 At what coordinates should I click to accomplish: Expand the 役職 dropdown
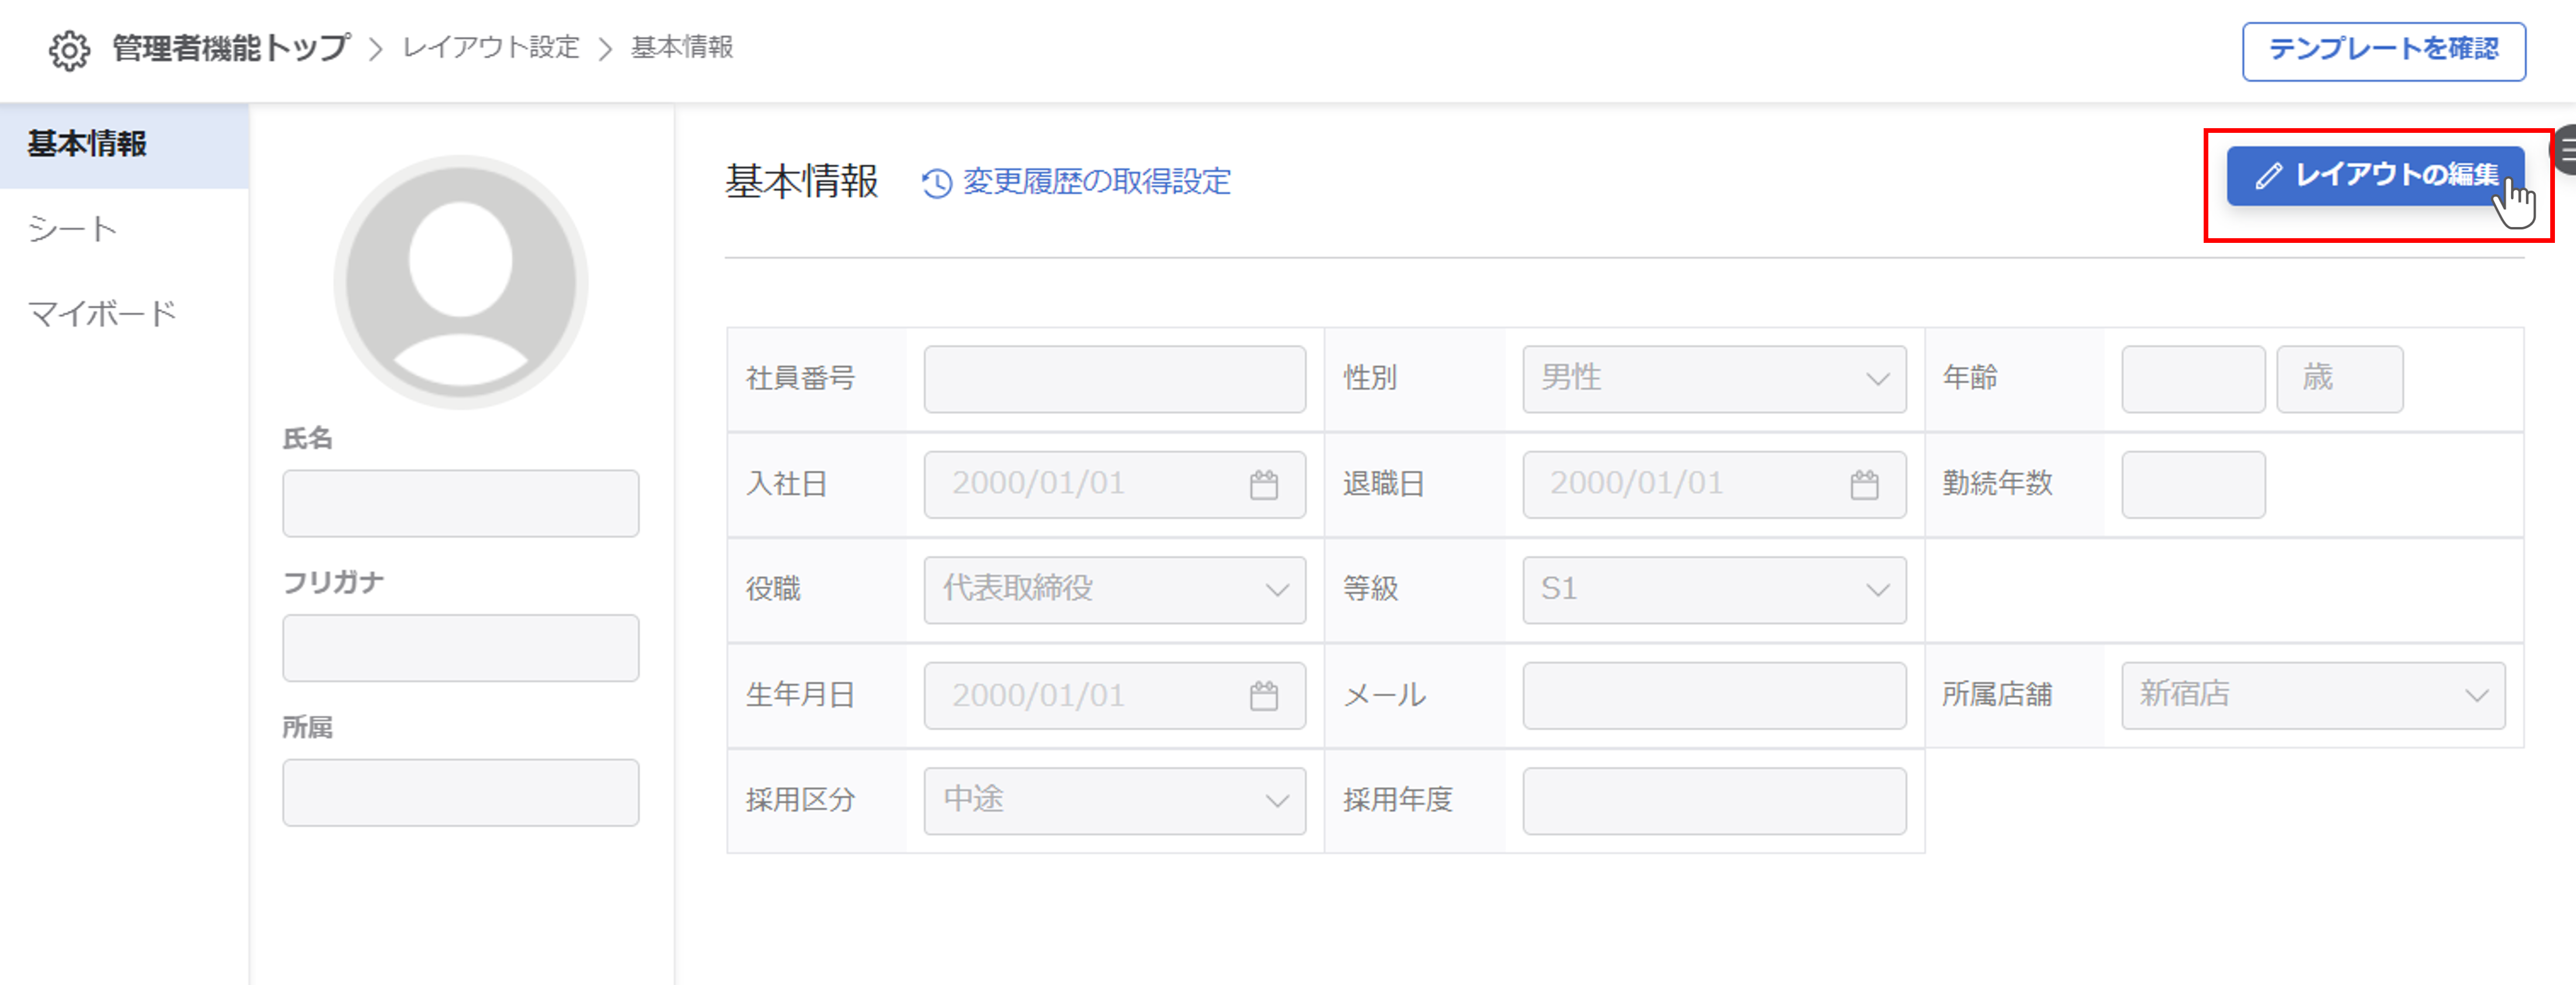click(x=1114, y=590)
